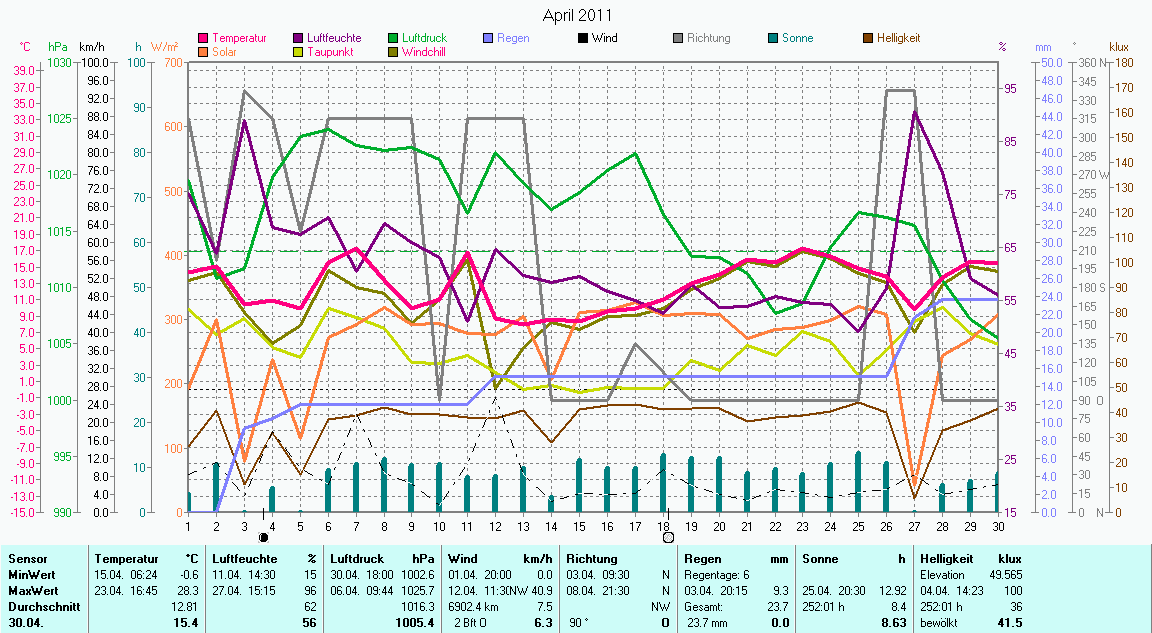Click the yellow Taupunkt legend swatch
This screenshot has width=1152, height=633.
click(x=300, y=52)
